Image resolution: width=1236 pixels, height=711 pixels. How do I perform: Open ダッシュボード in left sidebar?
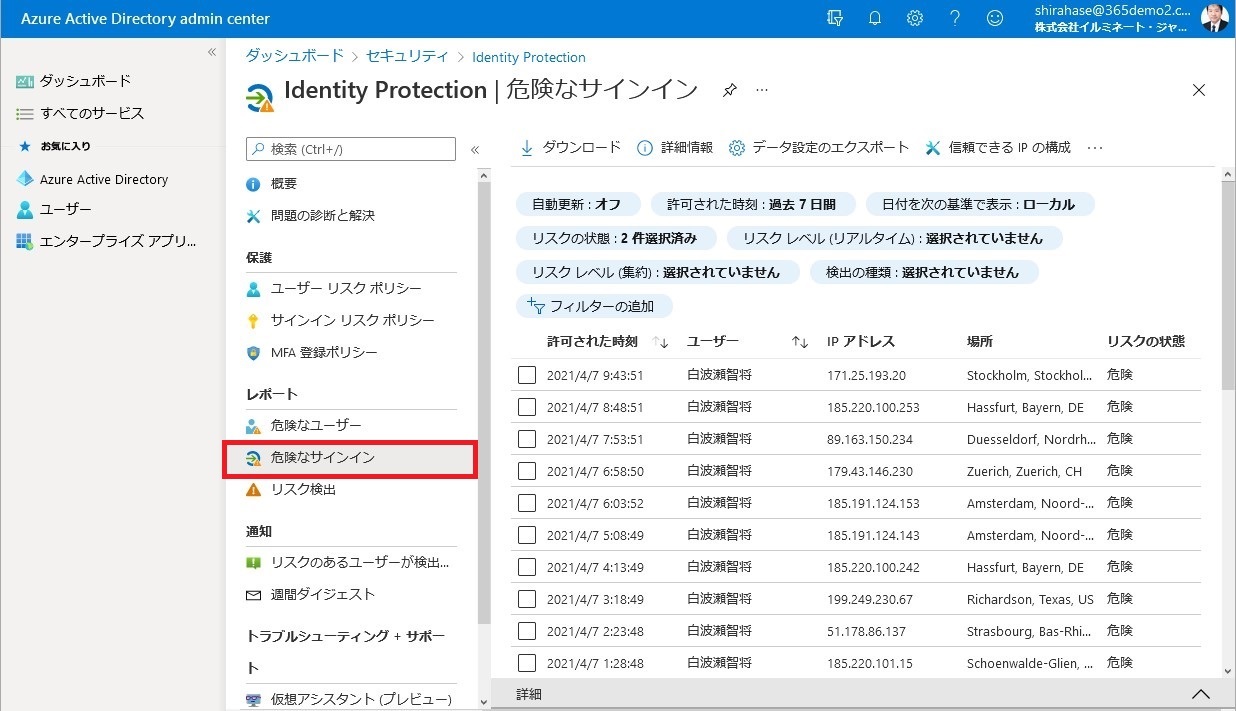74,81
